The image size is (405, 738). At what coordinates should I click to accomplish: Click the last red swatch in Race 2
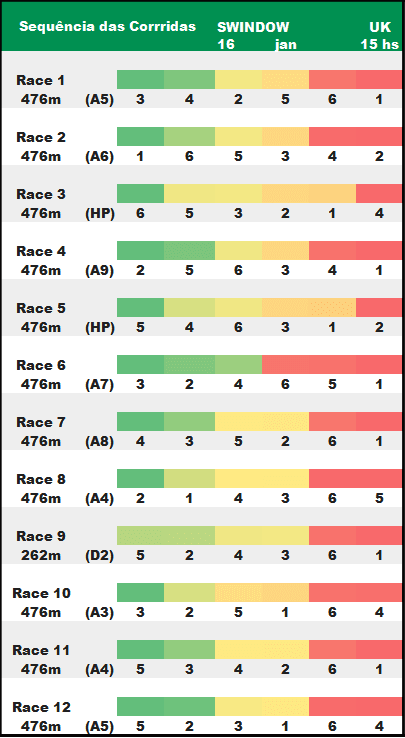point(379,136)
